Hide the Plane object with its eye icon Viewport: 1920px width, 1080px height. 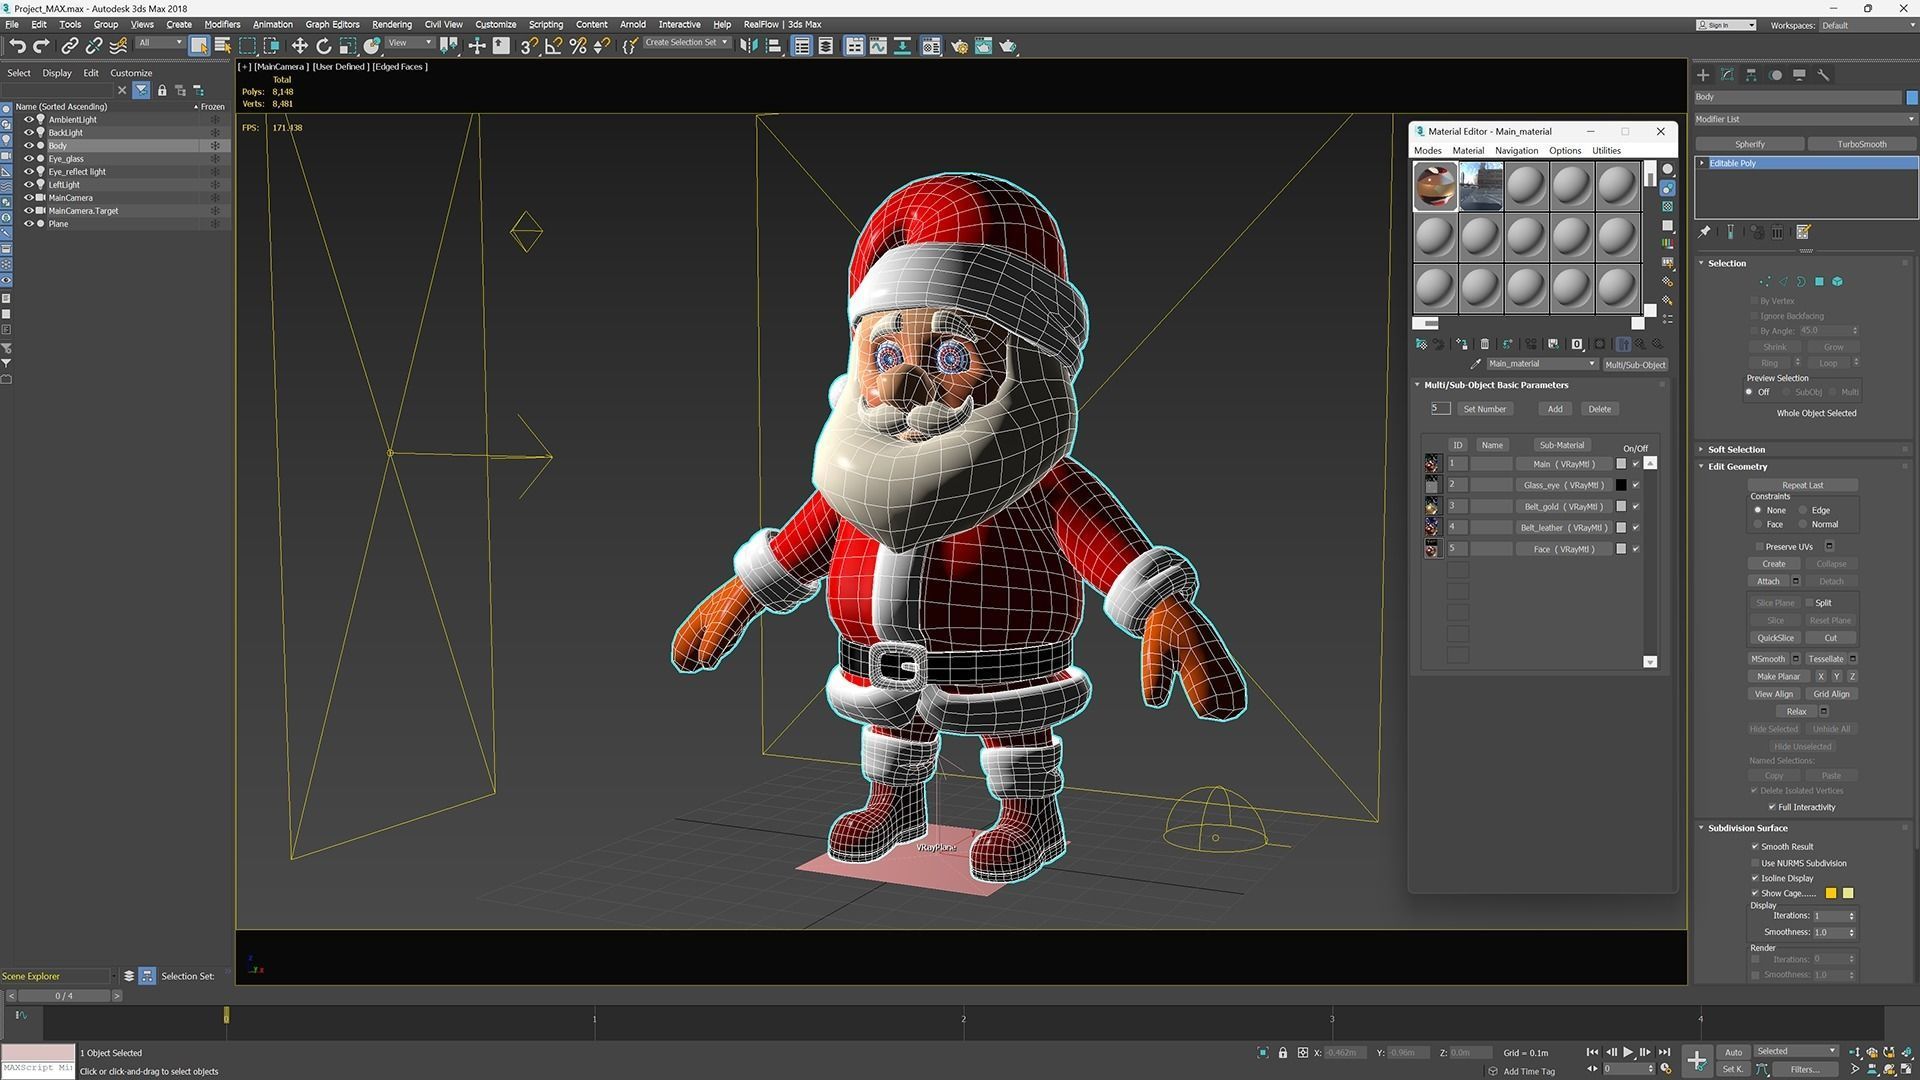pyautogui.click(x=29, y=224)
